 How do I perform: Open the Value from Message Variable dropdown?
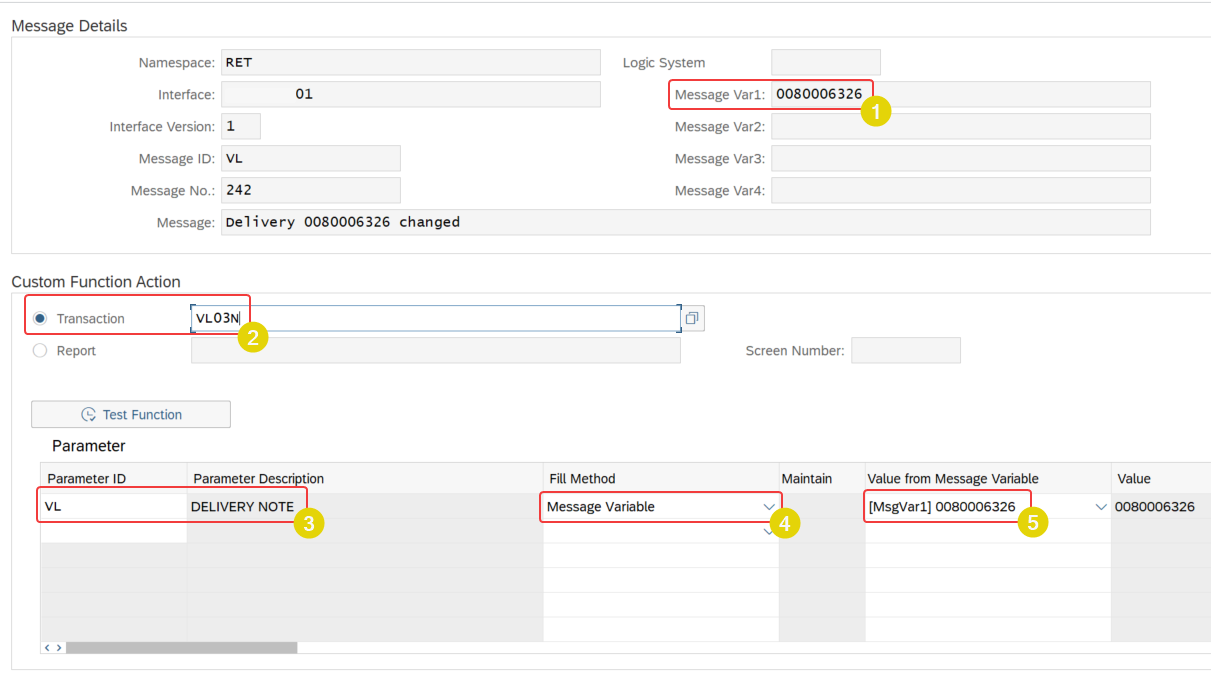click(x=1101, y=507)
